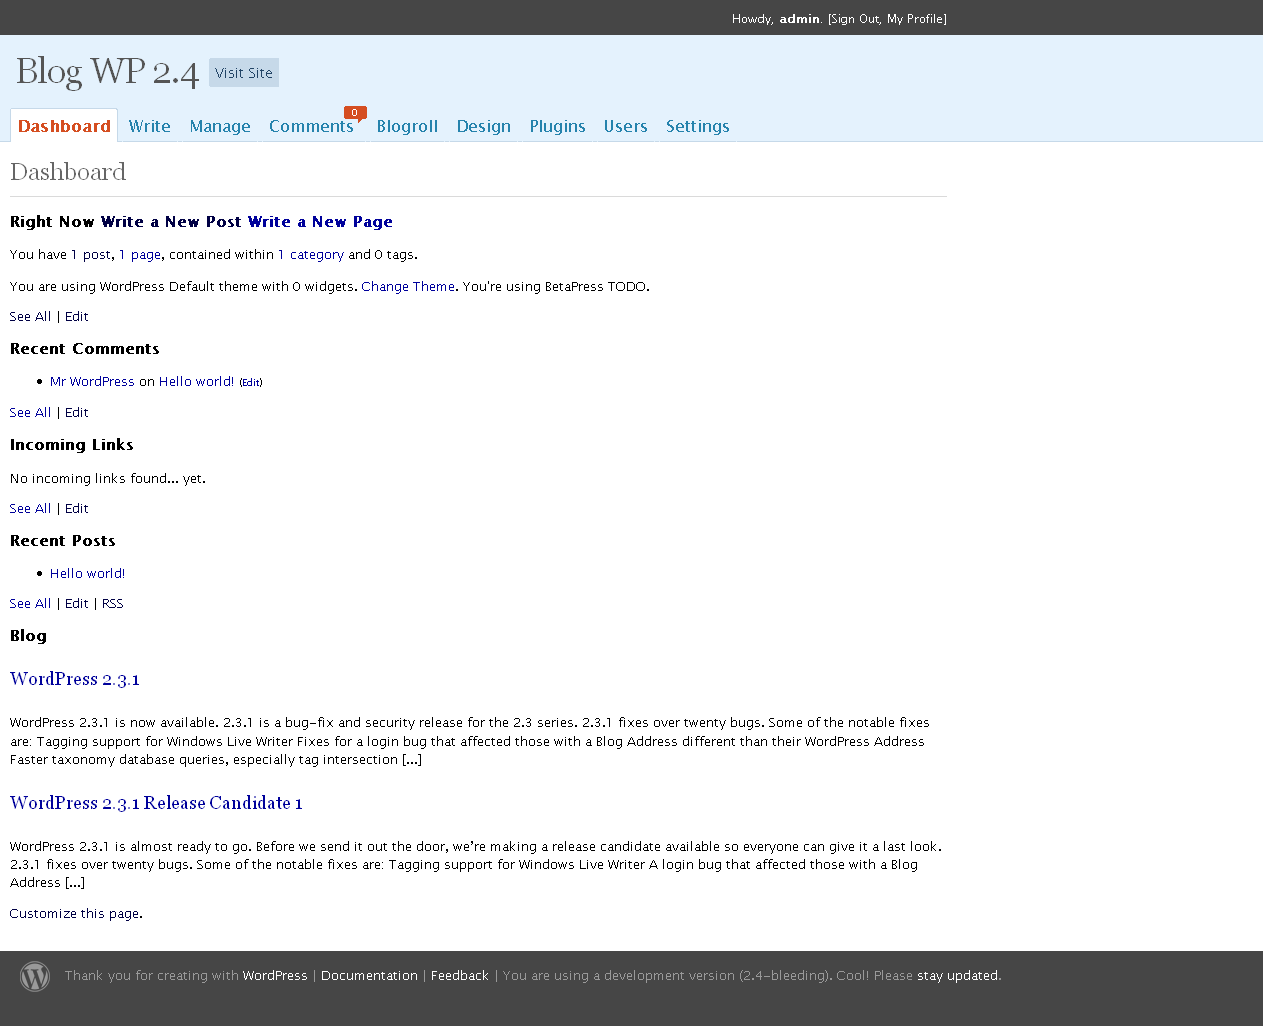Open the Documentation footer link
1263x1026 pixels.
coord(369,976)
